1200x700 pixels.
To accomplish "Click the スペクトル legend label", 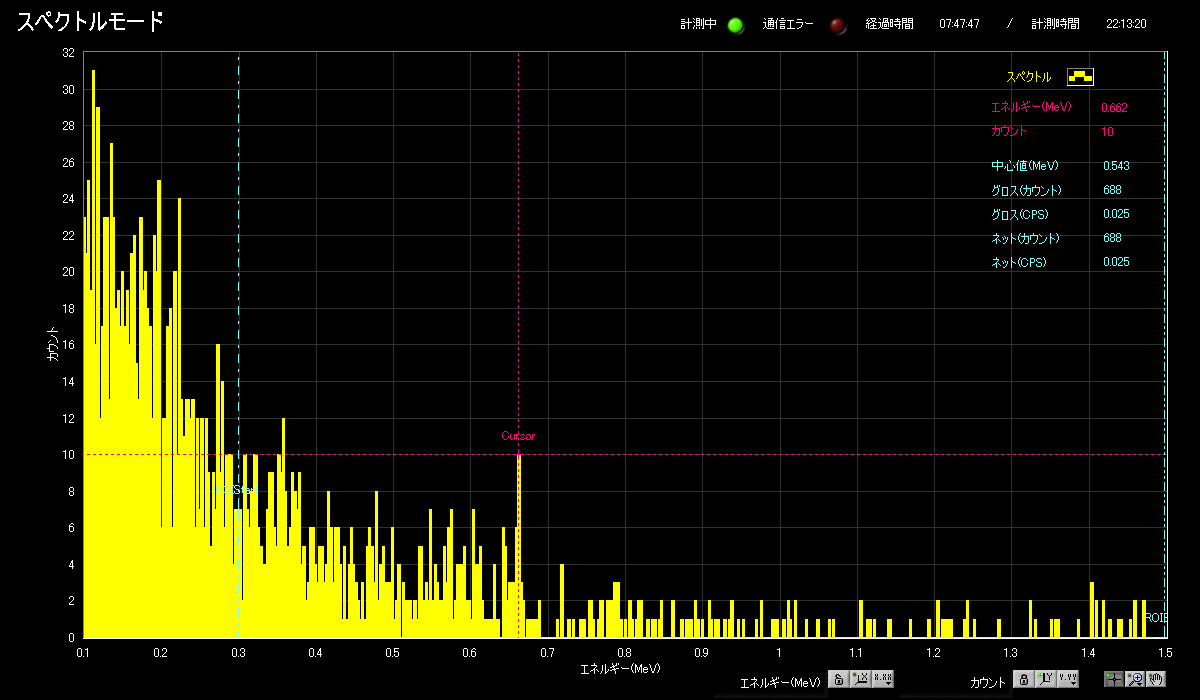I will click(1028, 77).
